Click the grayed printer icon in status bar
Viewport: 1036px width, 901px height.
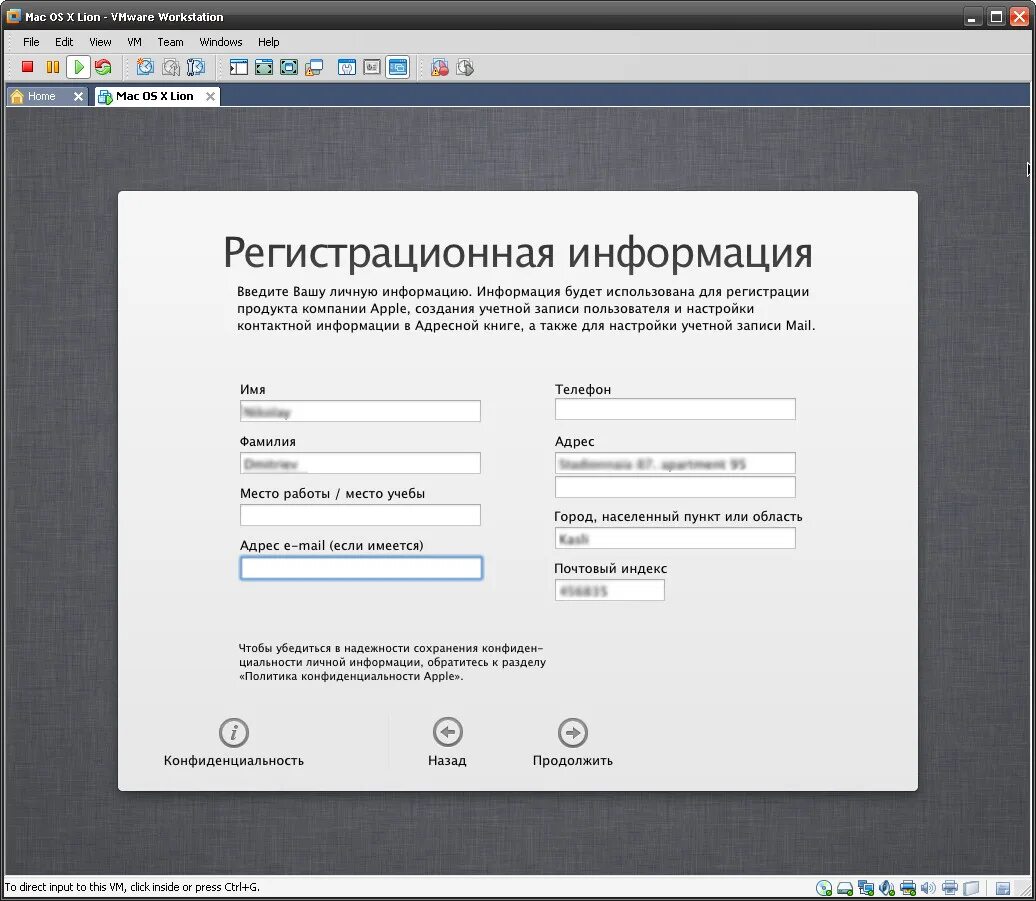[950, 888]
